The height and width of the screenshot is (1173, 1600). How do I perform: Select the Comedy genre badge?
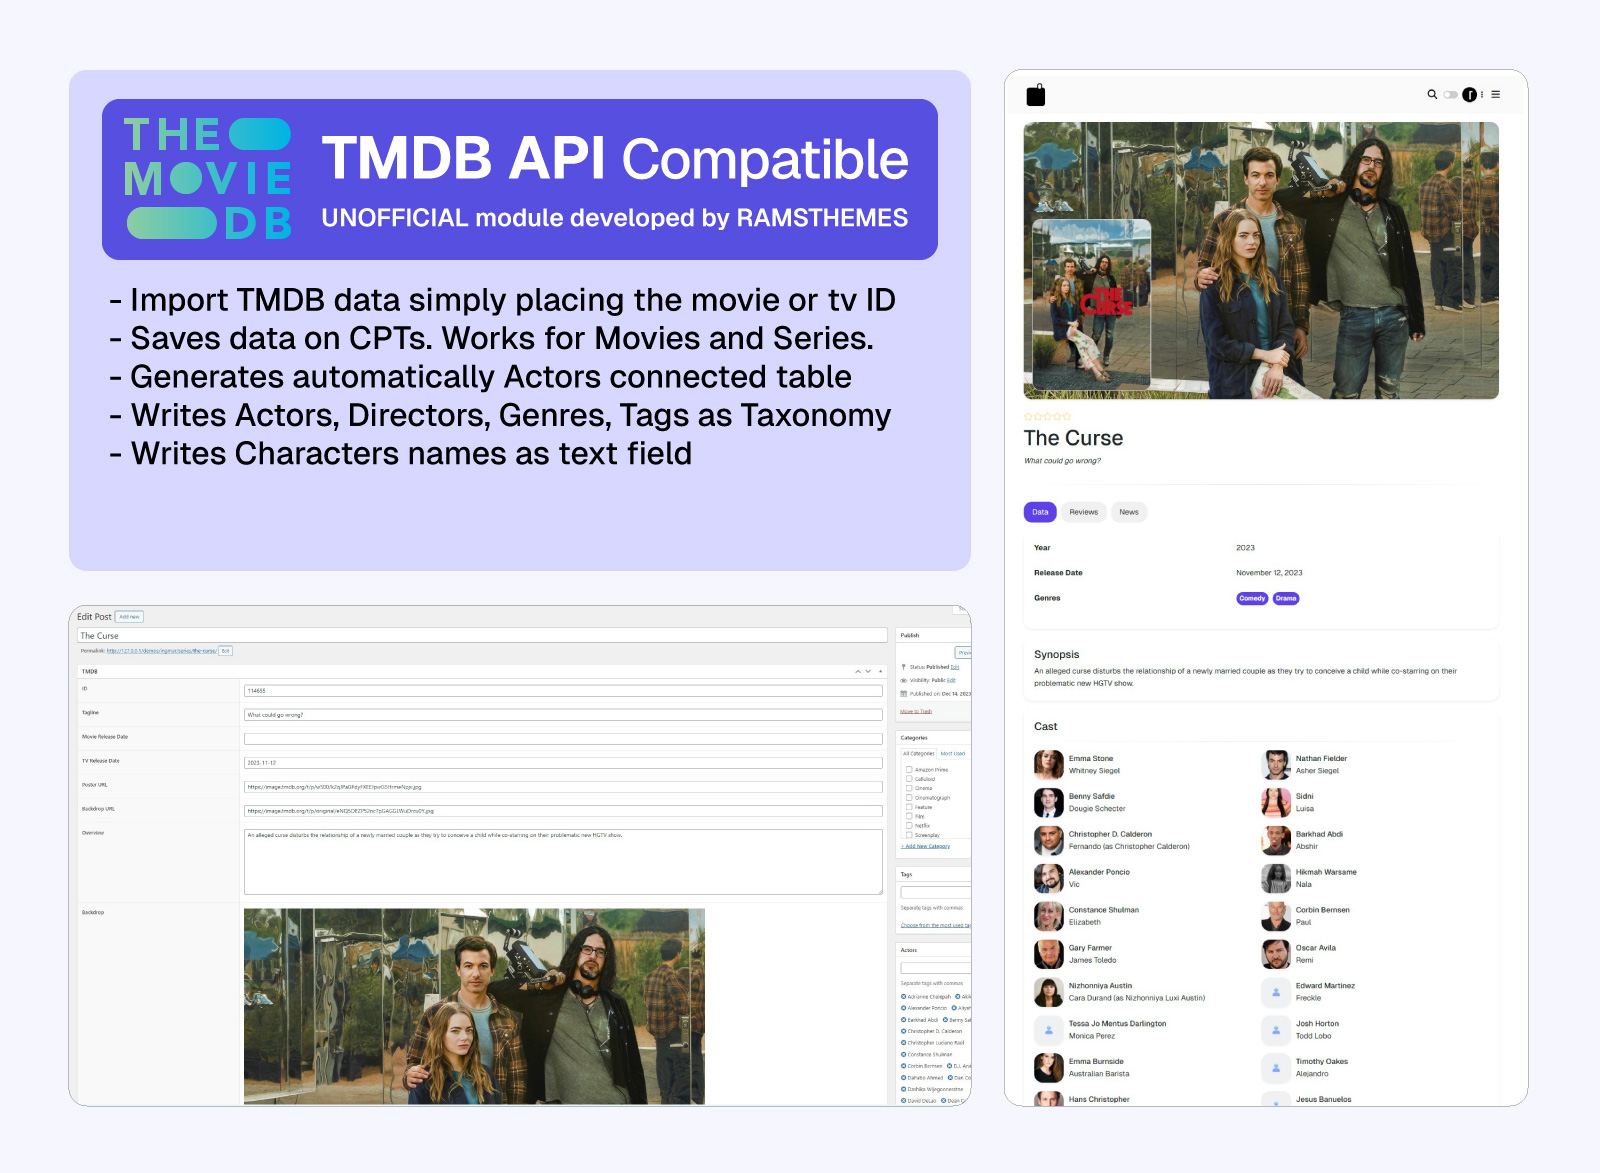click(x=1252, y=599)
